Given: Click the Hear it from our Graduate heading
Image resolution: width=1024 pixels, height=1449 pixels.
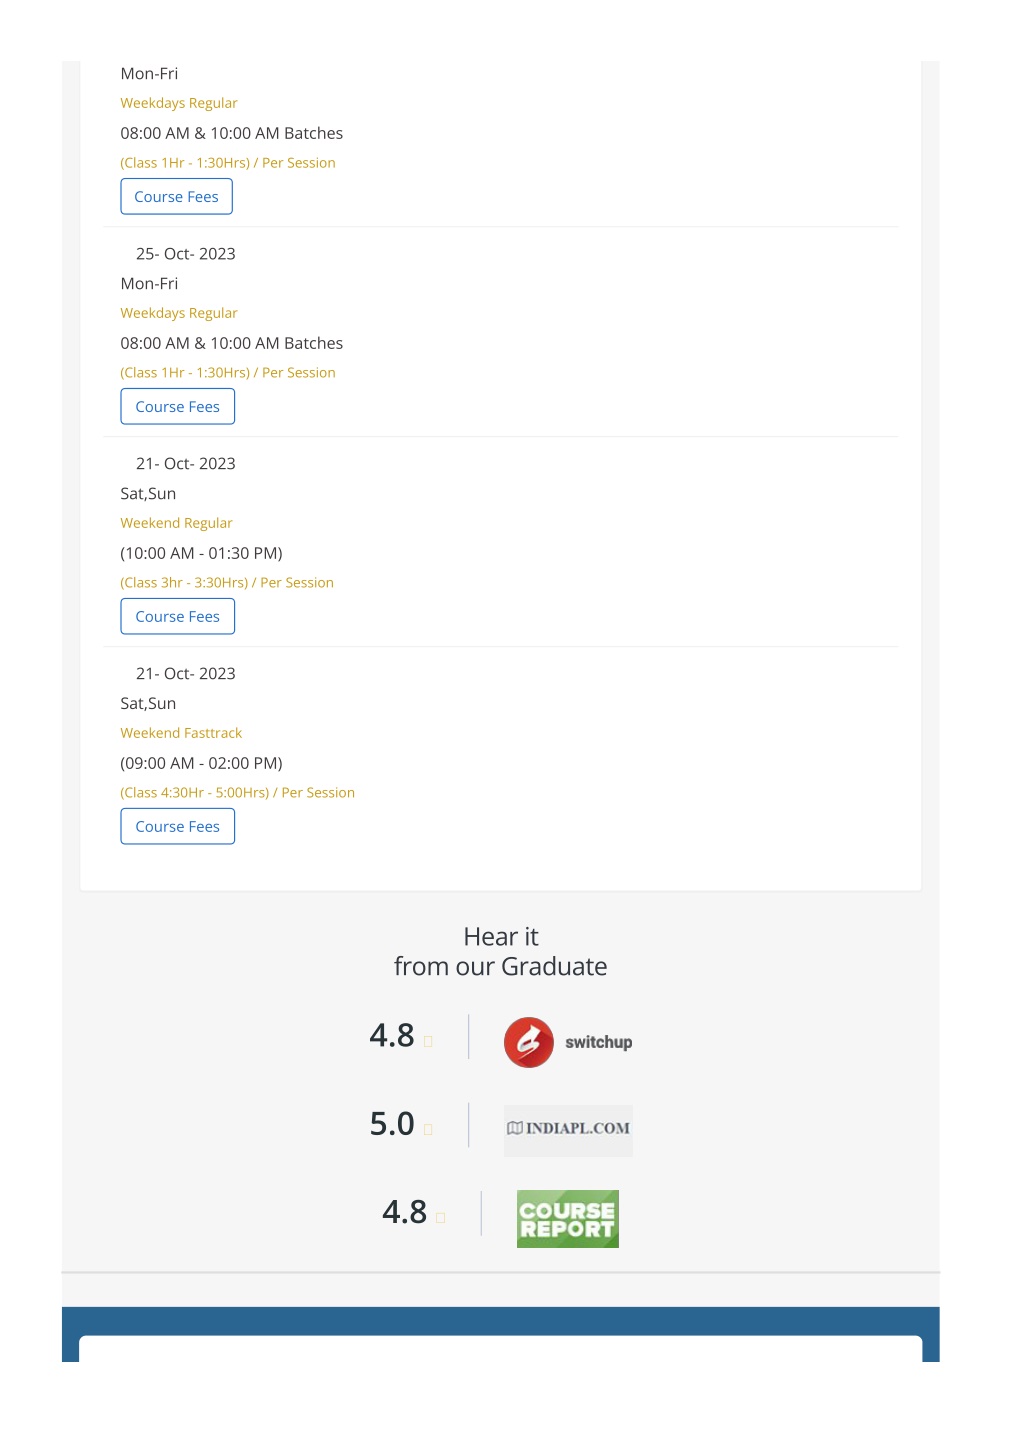Looking at the screenshot, I should point(500,951).
